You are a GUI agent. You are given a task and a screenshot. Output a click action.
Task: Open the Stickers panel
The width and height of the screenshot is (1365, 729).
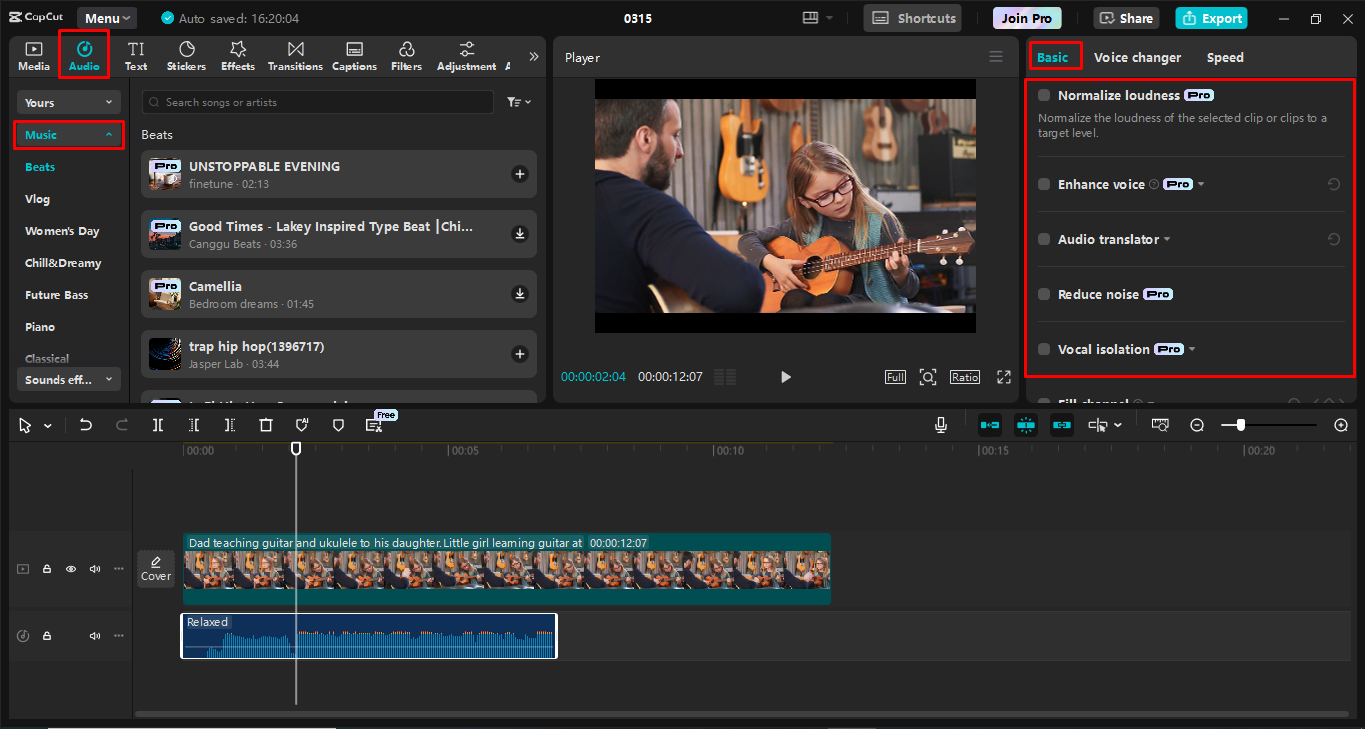pos(186,55)
